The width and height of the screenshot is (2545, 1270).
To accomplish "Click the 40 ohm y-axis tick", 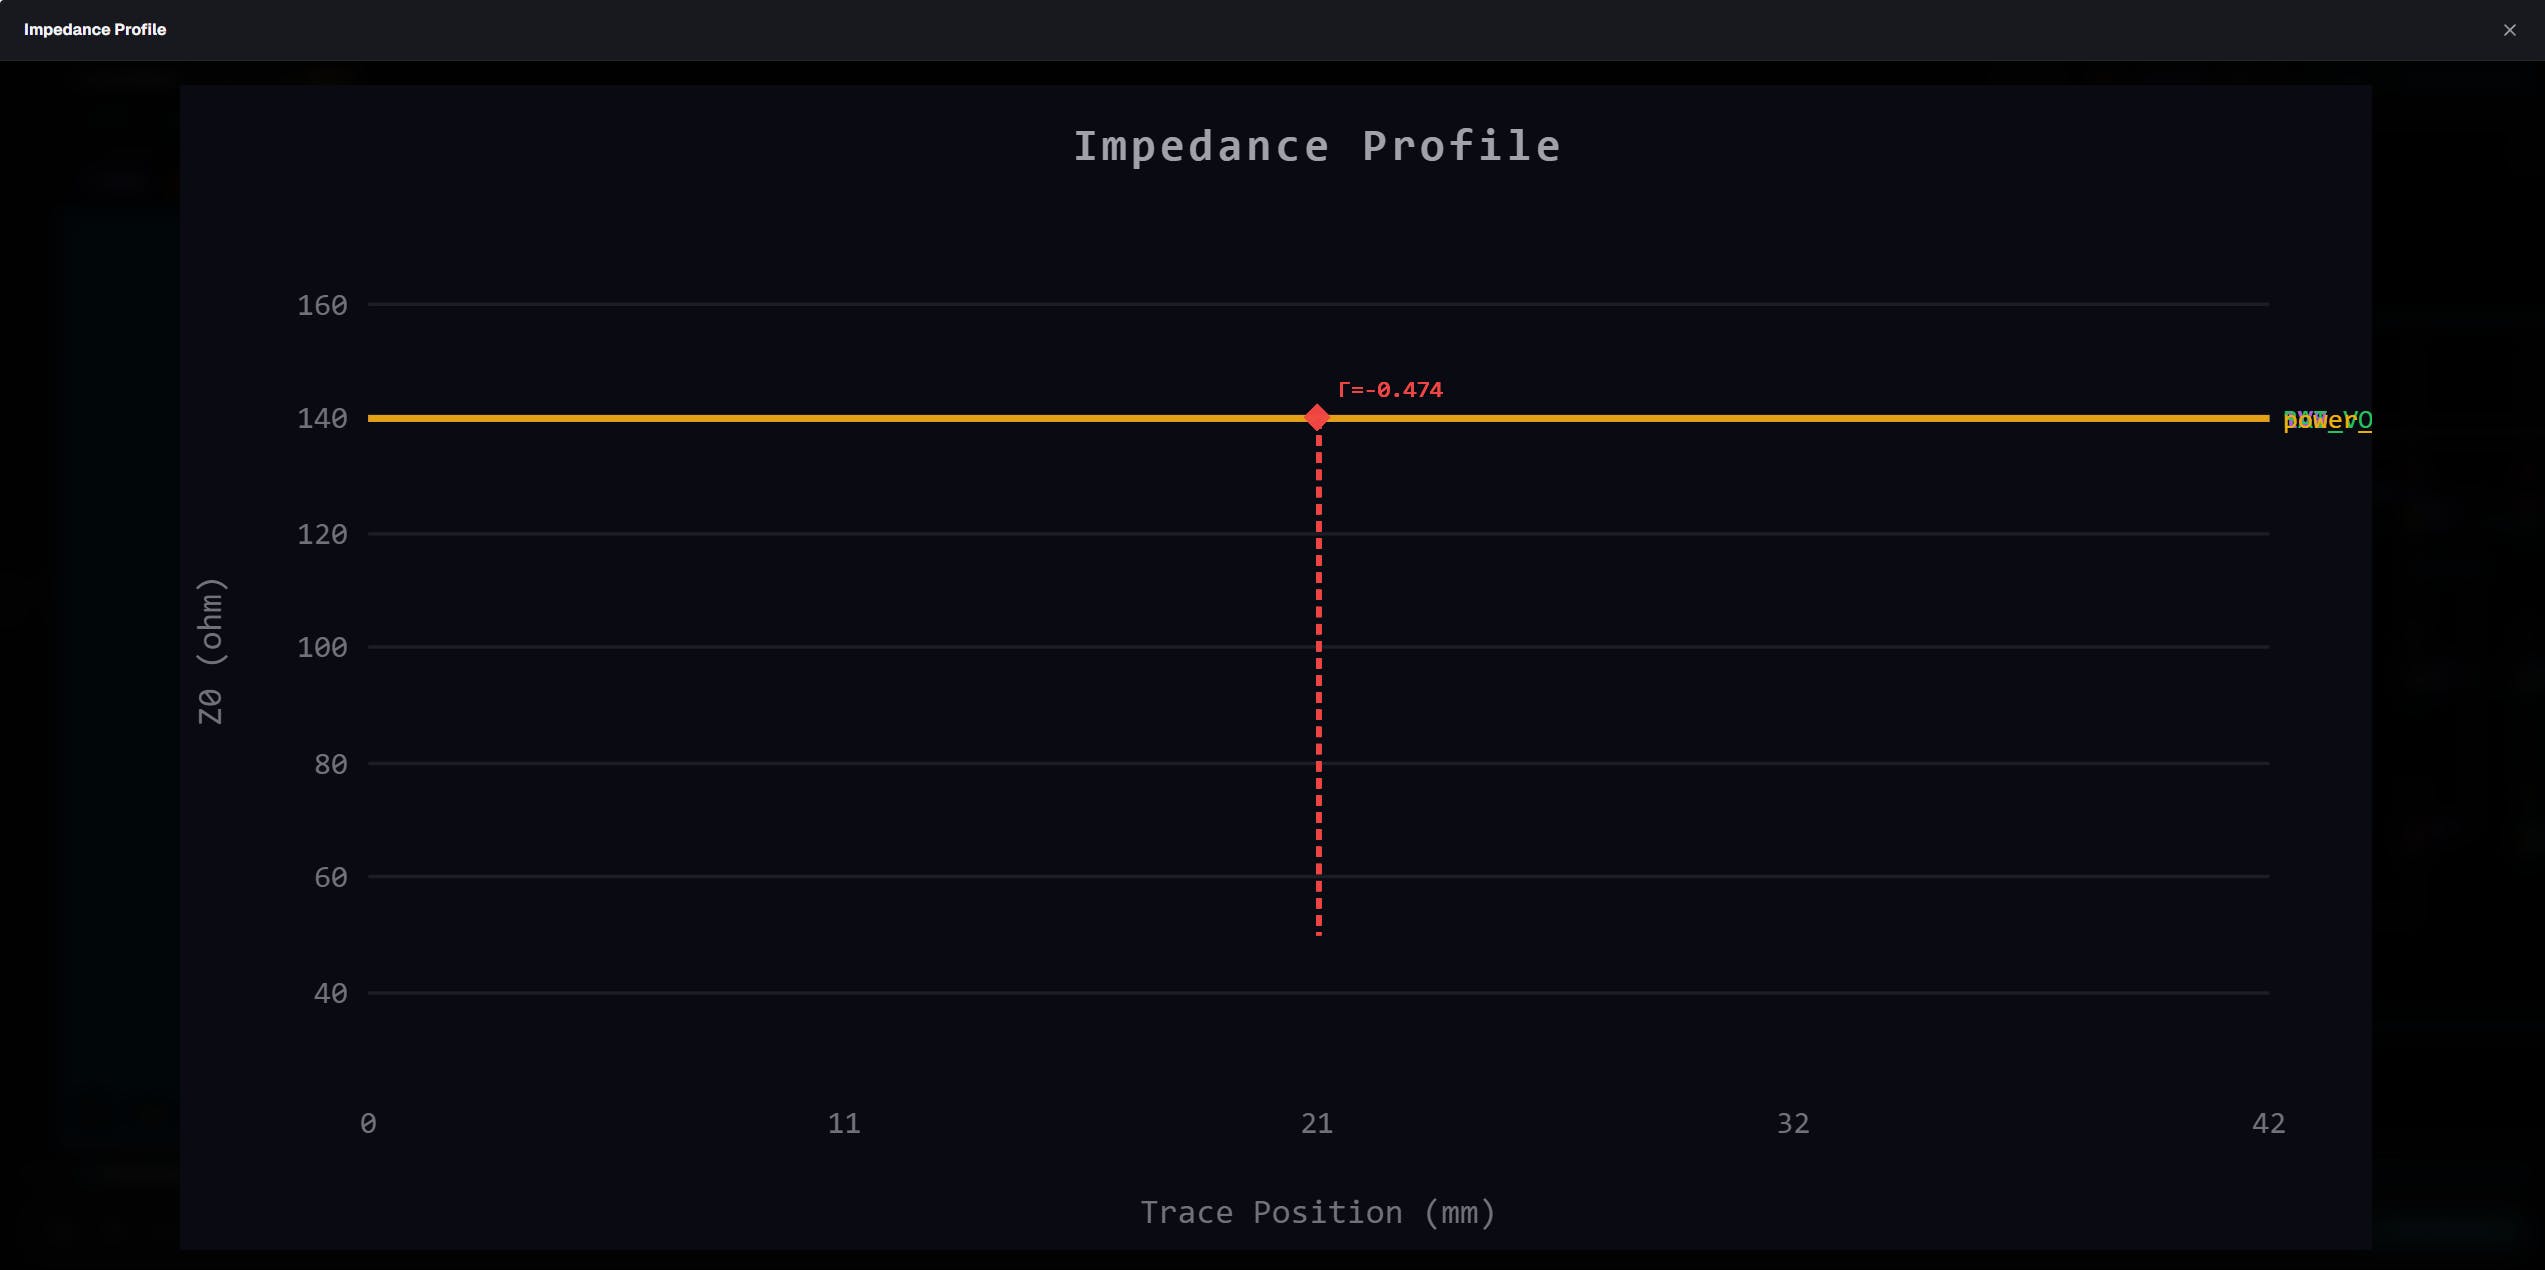I will pos(330,993).
